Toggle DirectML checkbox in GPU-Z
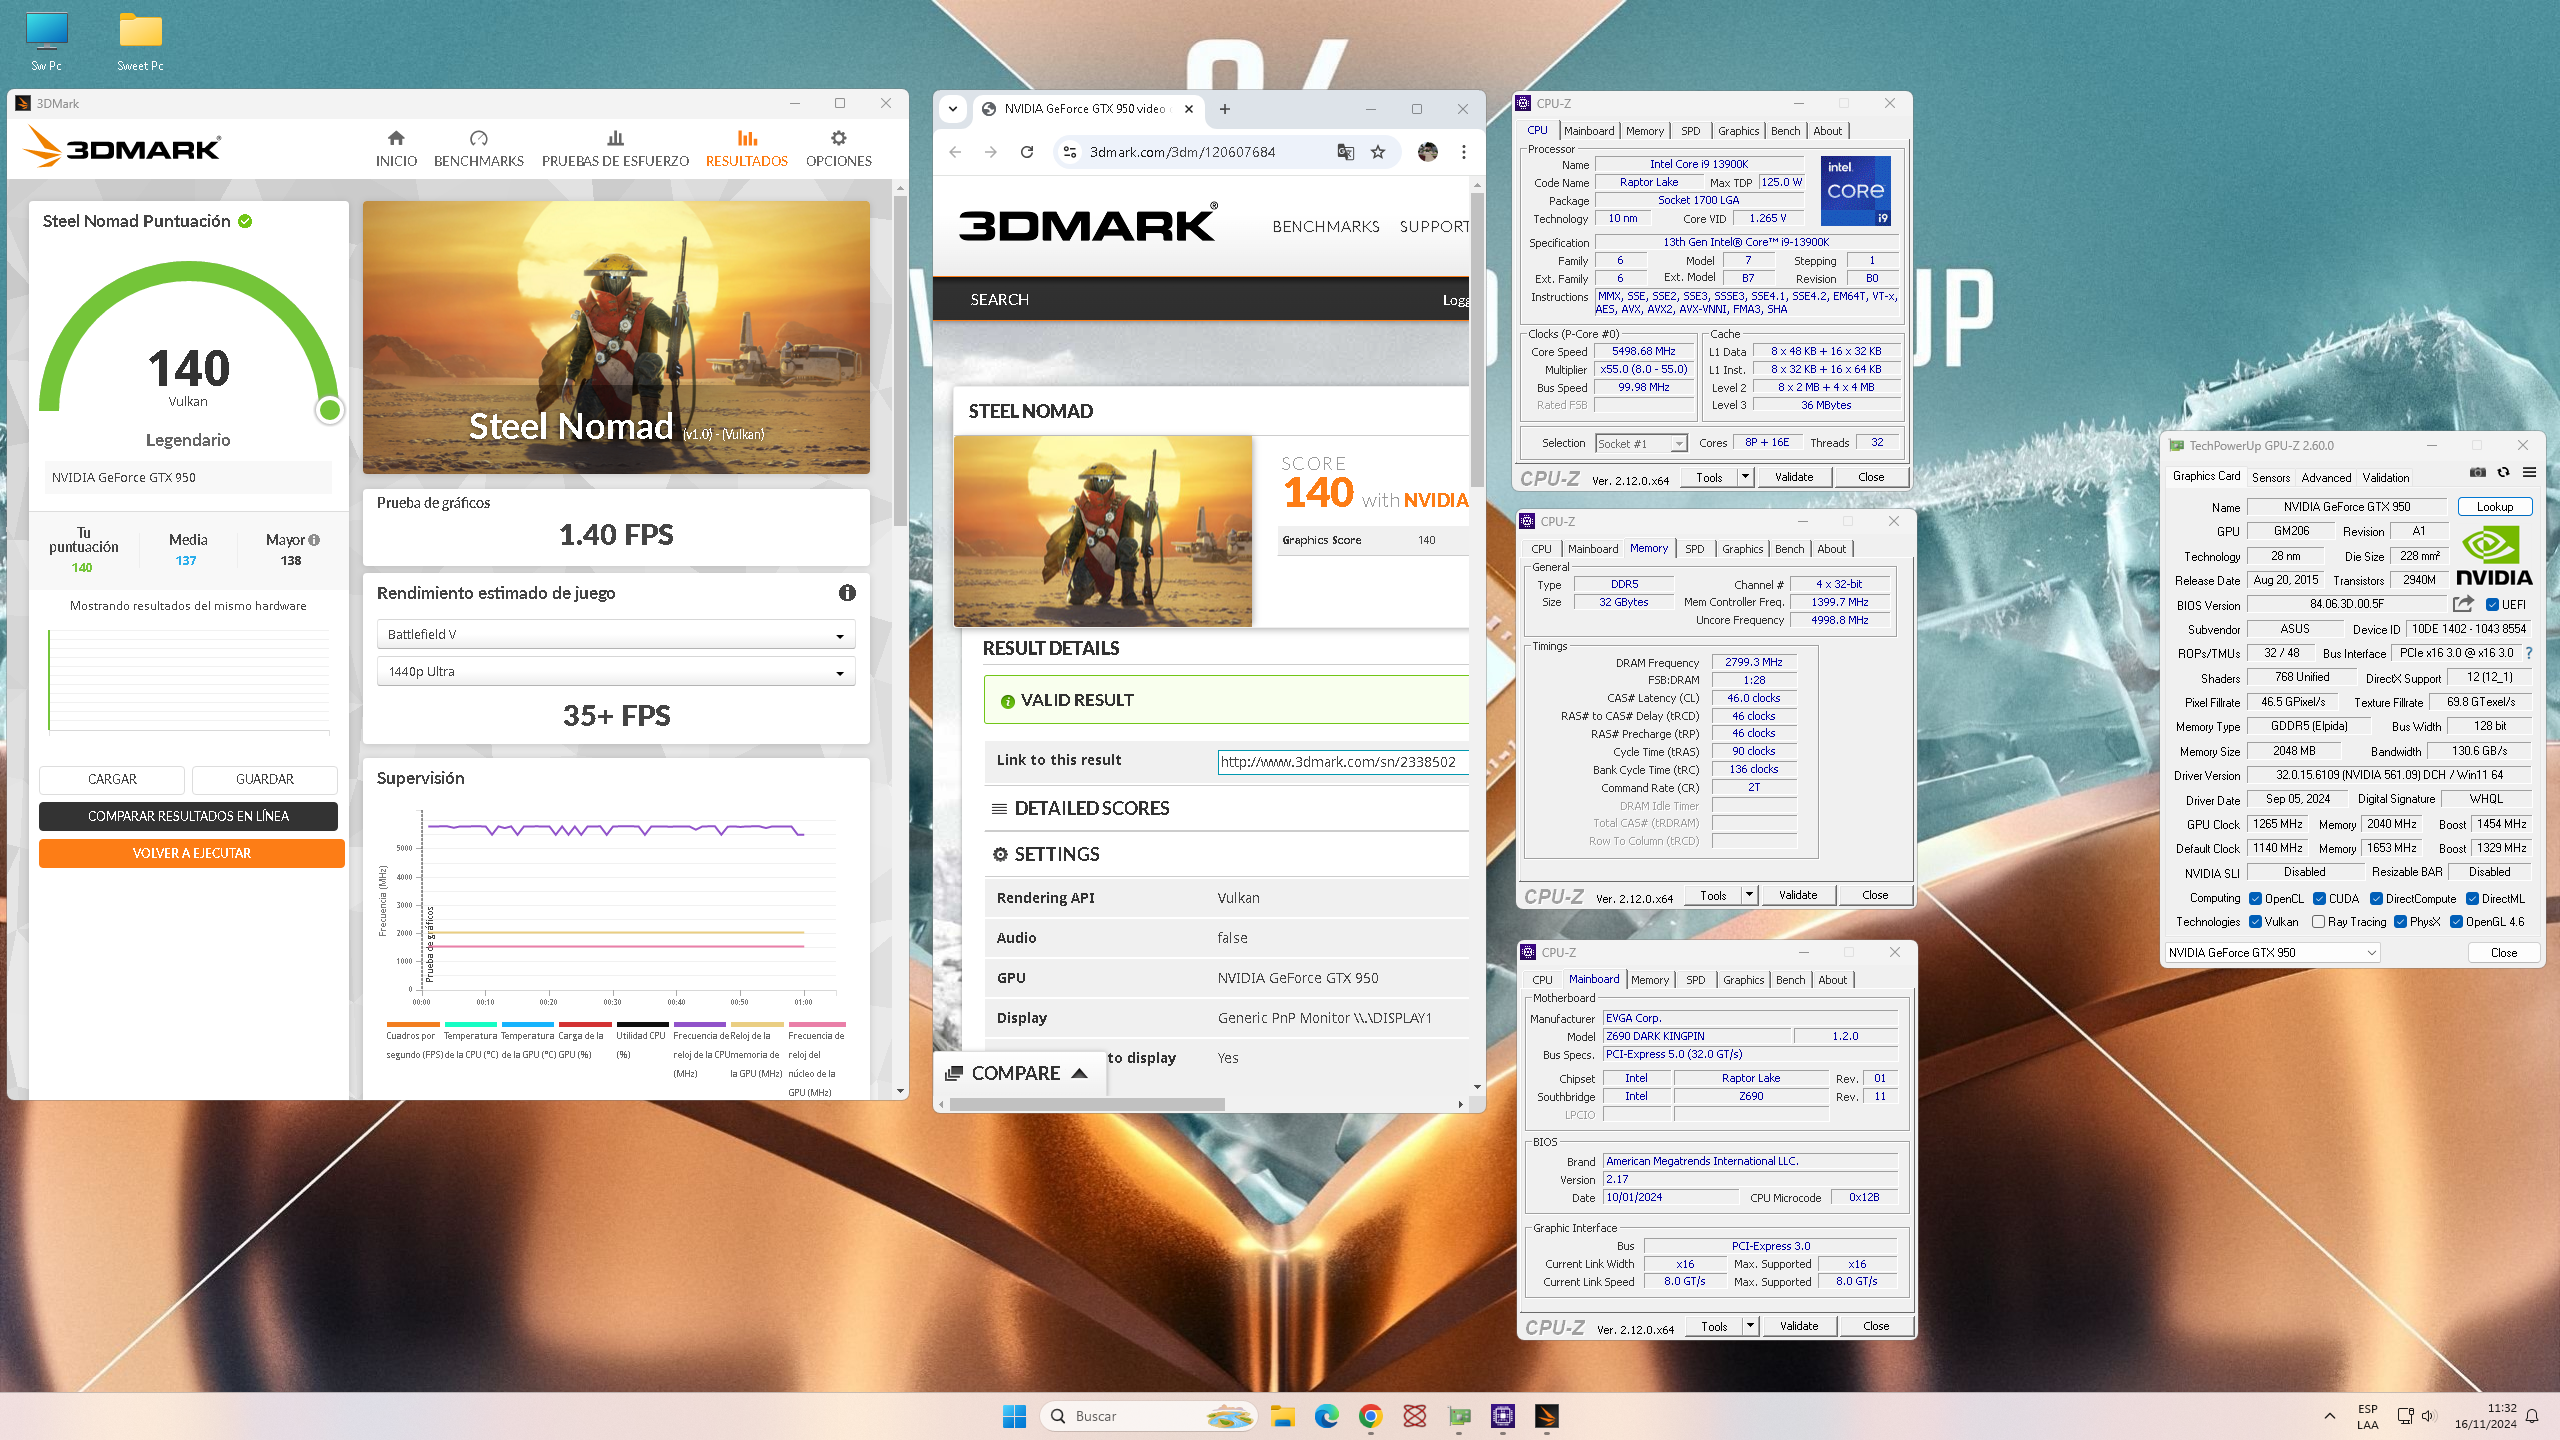 click(2472, 898)
